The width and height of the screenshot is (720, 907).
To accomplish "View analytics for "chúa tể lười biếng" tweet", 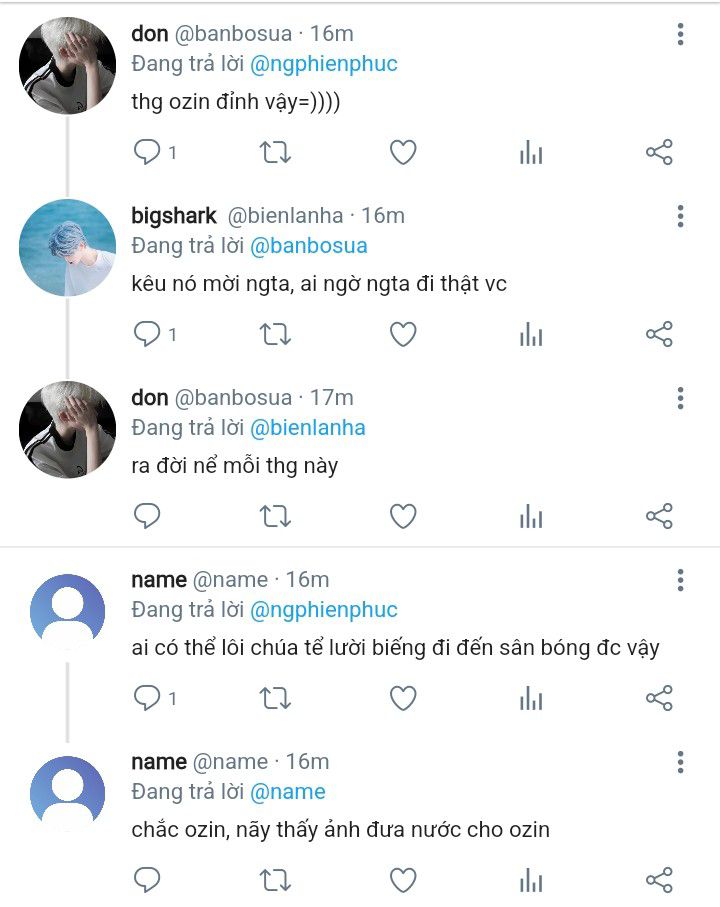I will coord(531,698).
